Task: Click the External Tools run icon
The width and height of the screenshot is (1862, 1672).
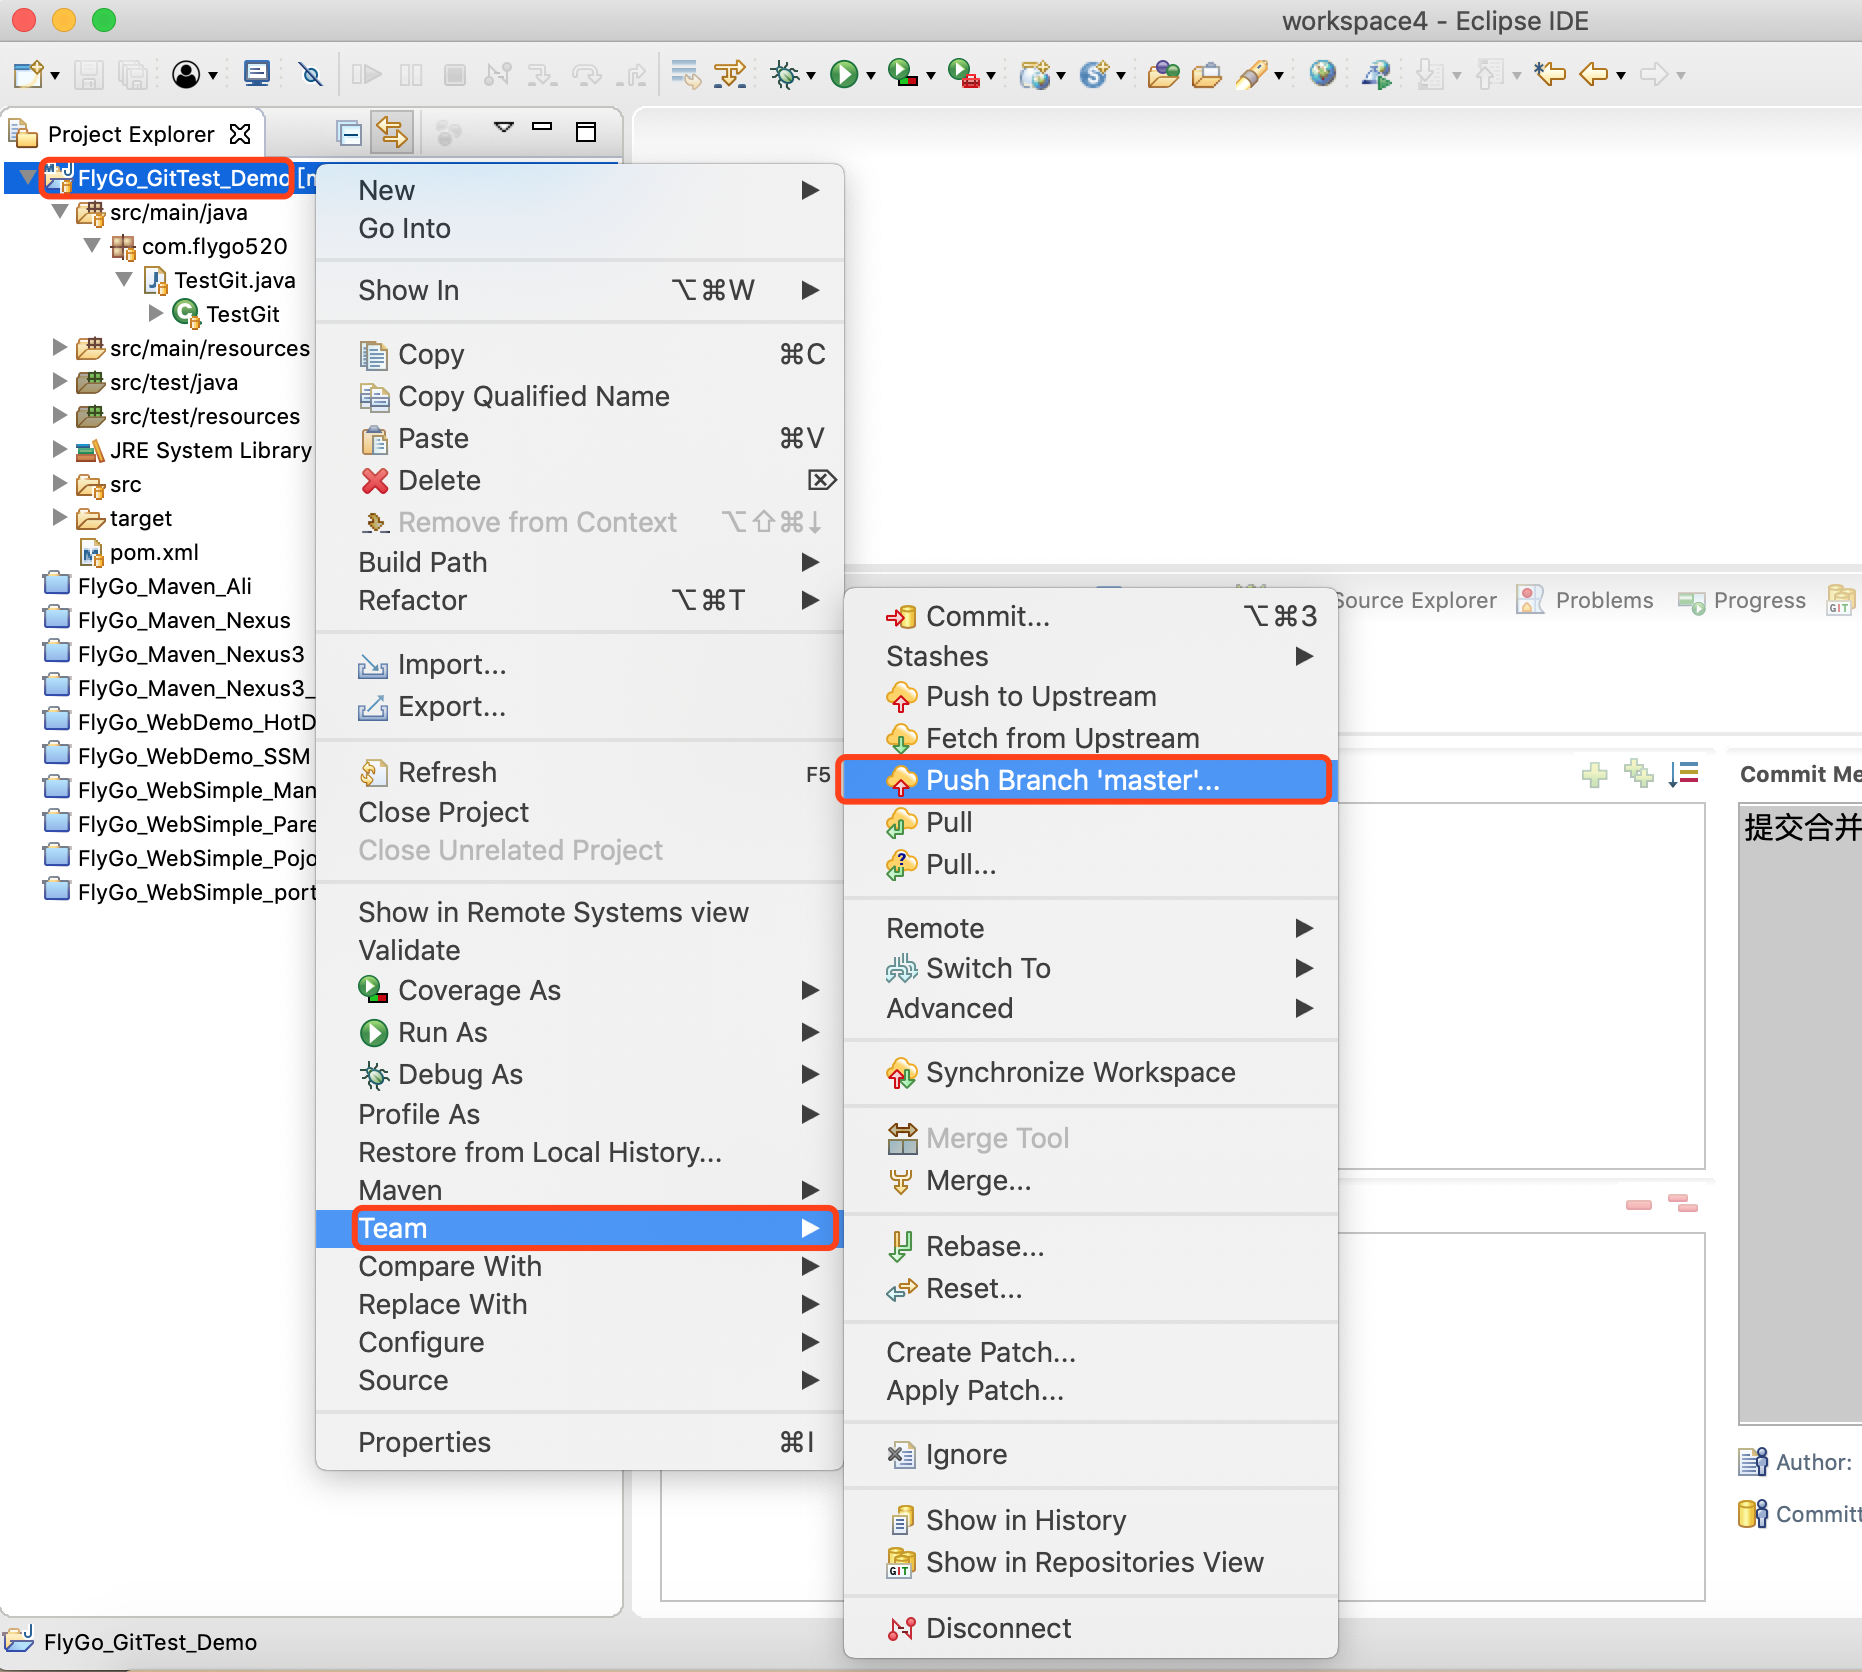Action: pyautogui.click(x=963, y=74)
